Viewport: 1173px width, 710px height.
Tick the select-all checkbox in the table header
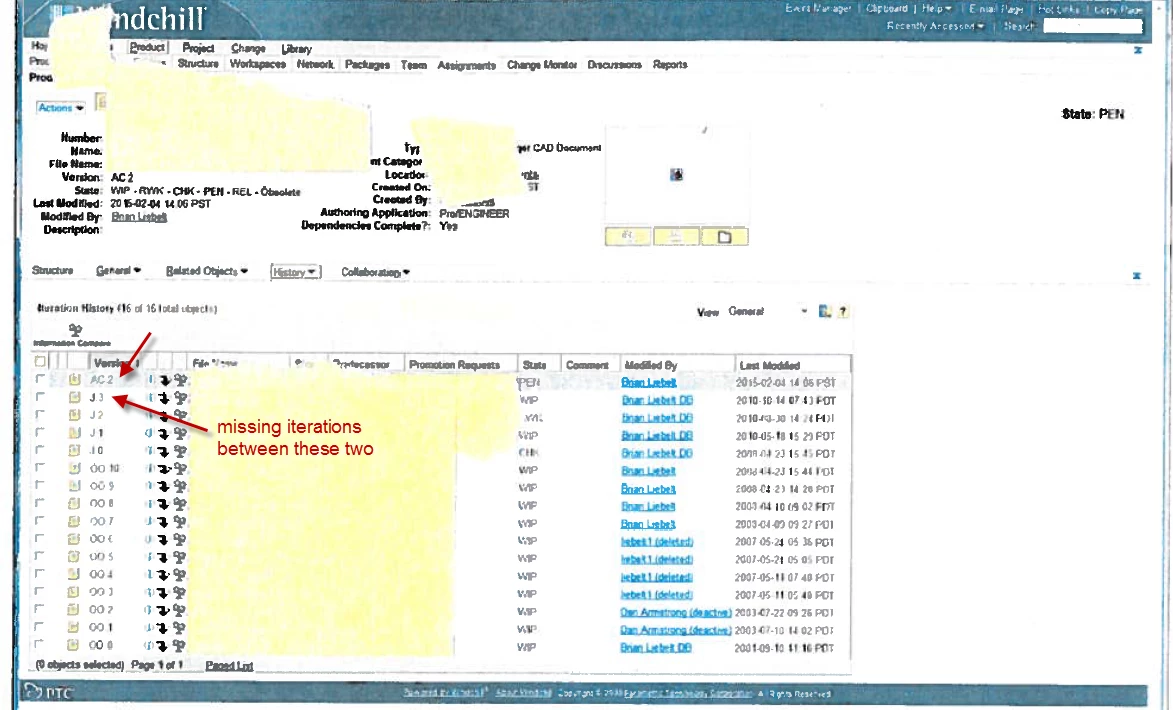click(40, 361)
